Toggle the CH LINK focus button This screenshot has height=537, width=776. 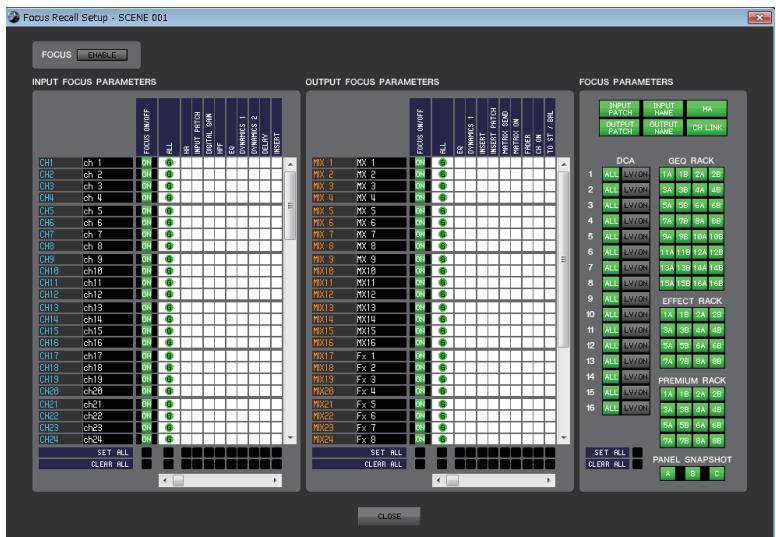click(x=707, y=127)
